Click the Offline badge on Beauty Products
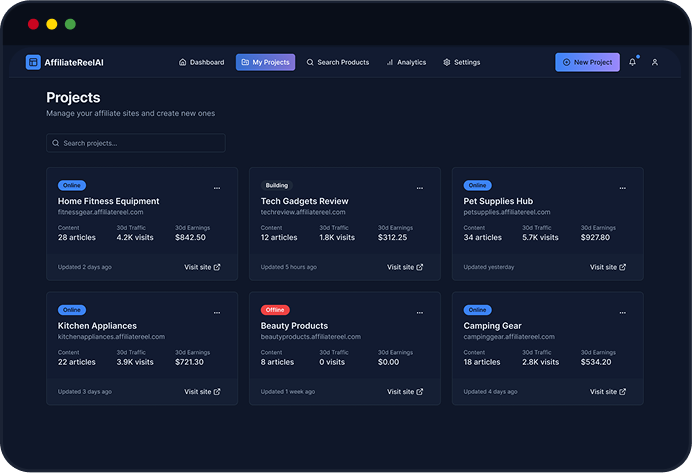Viewport: 692px width, 473px height. point(275,310)
